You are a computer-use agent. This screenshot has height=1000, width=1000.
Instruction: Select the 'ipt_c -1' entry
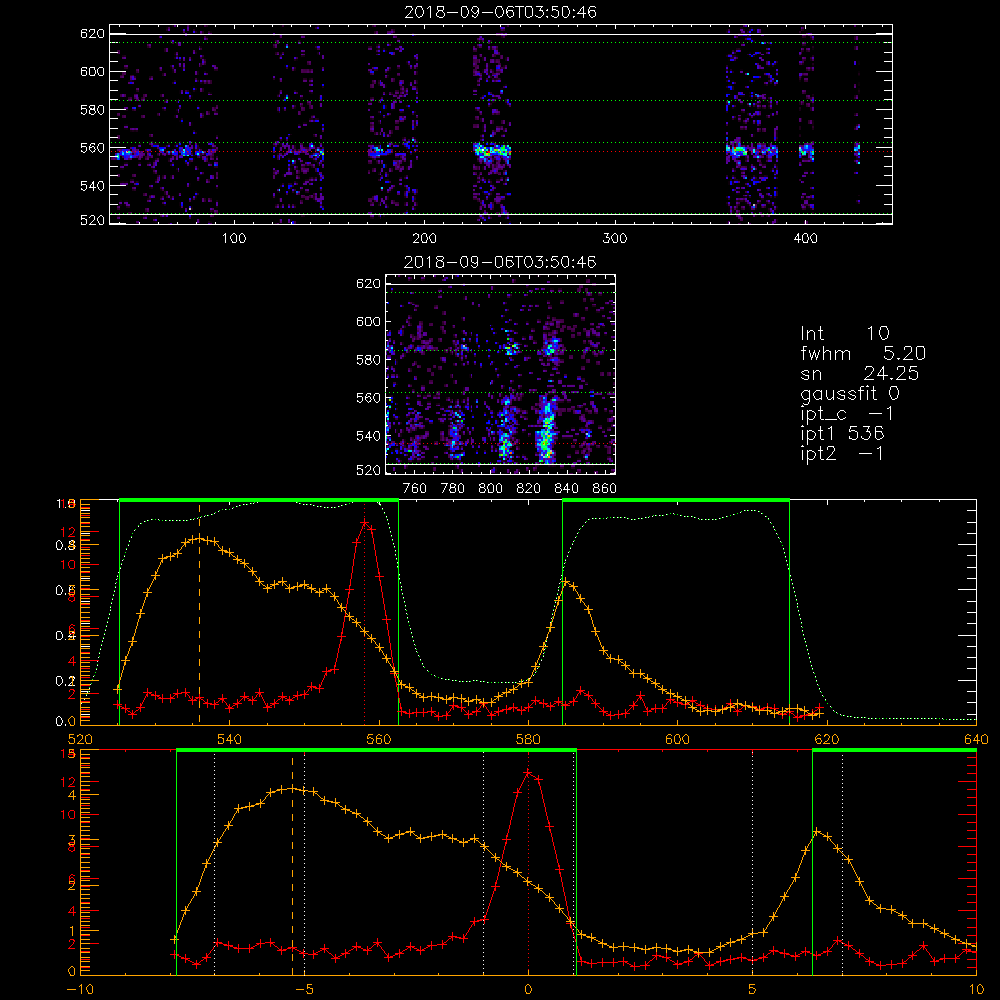pos(847,414)
